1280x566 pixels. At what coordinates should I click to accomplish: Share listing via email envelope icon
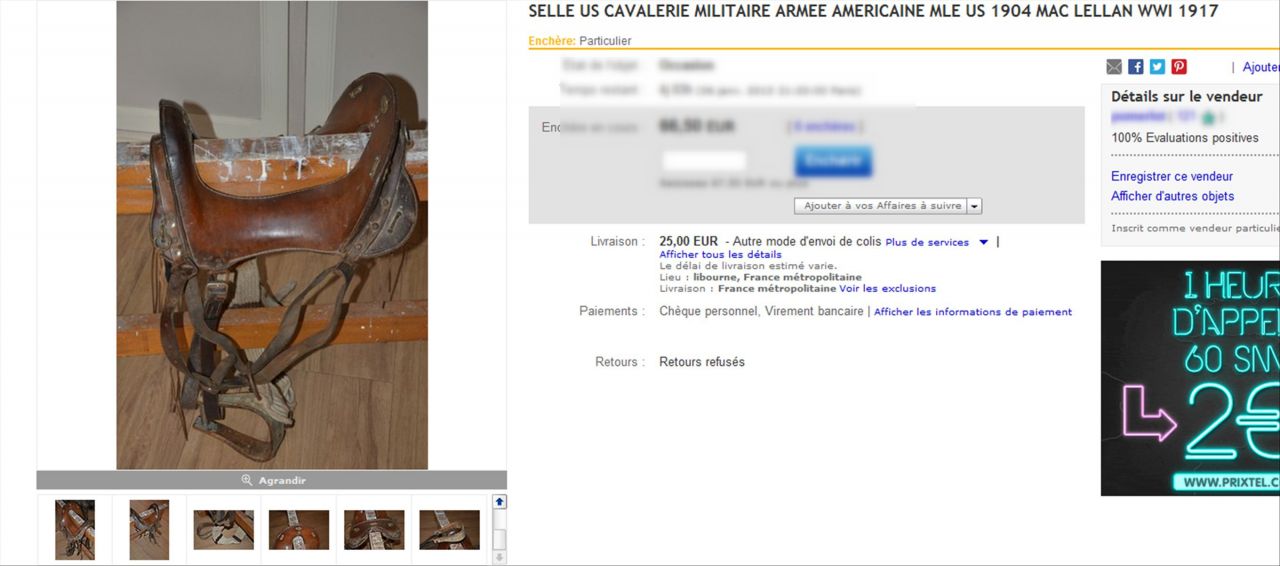(x=1114, y=67)
